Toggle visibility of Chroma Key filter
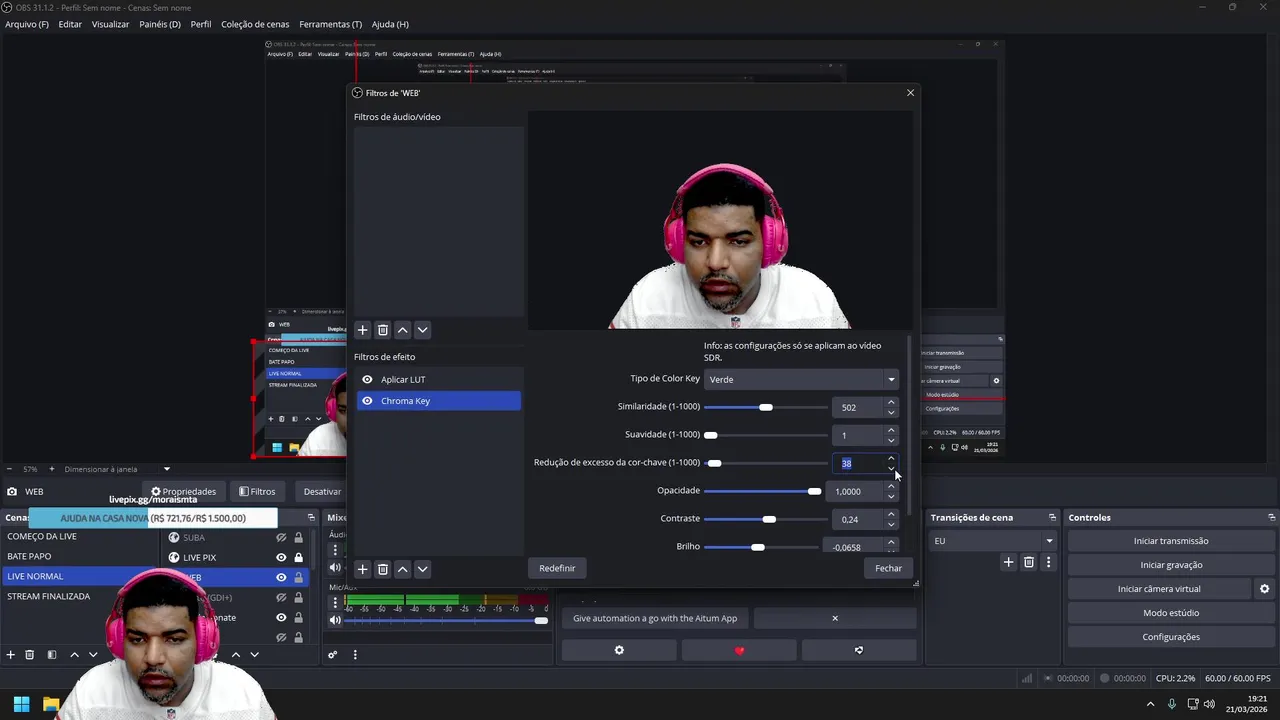 [367, 401]
